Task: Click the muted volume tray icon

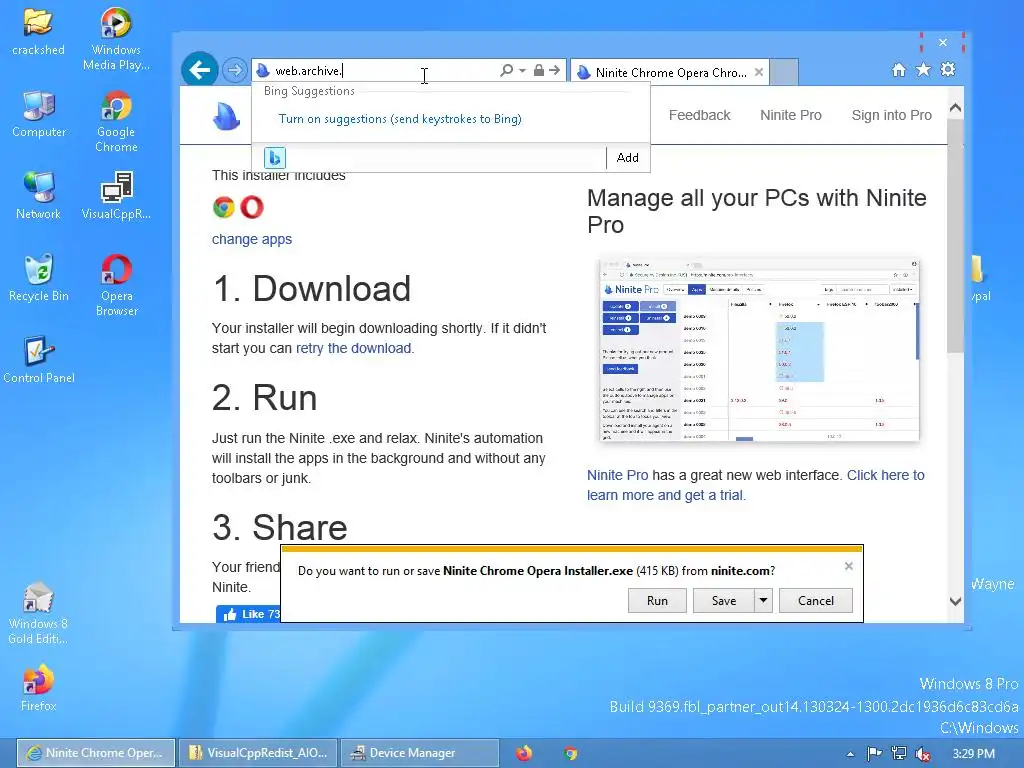Action: 923,754
